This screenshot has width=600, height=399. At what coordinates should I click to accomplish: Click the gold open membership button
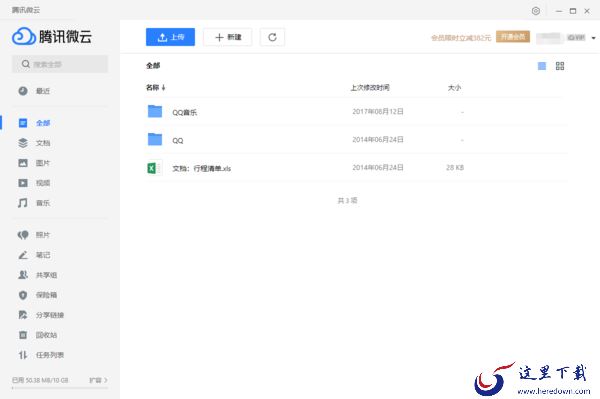pos(513,37)
